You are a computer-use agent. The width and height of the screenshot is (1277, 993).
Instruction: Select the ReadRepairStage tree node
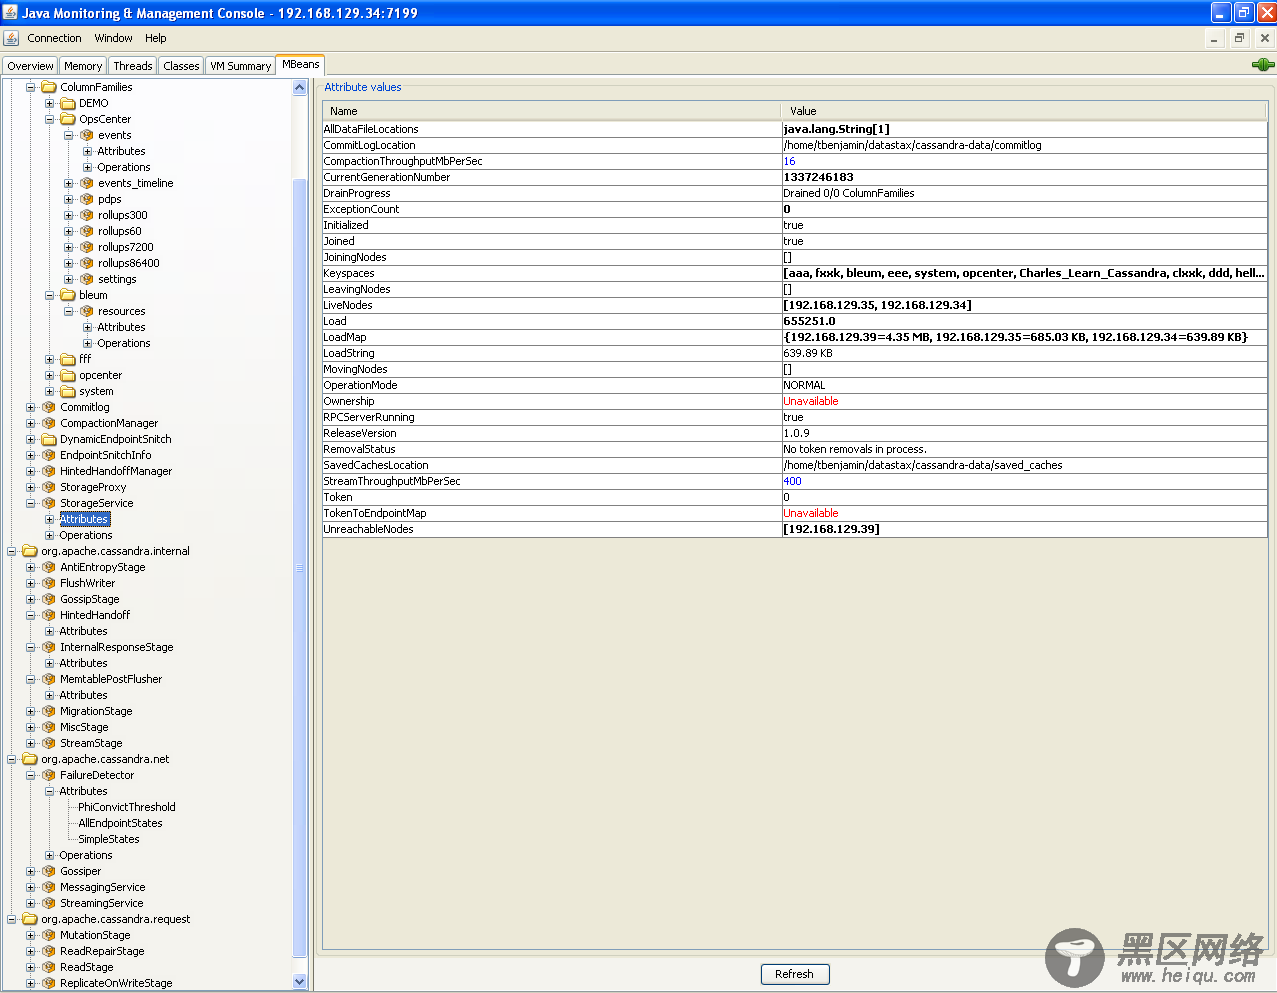pyautogui.click(x=102, y=951)
